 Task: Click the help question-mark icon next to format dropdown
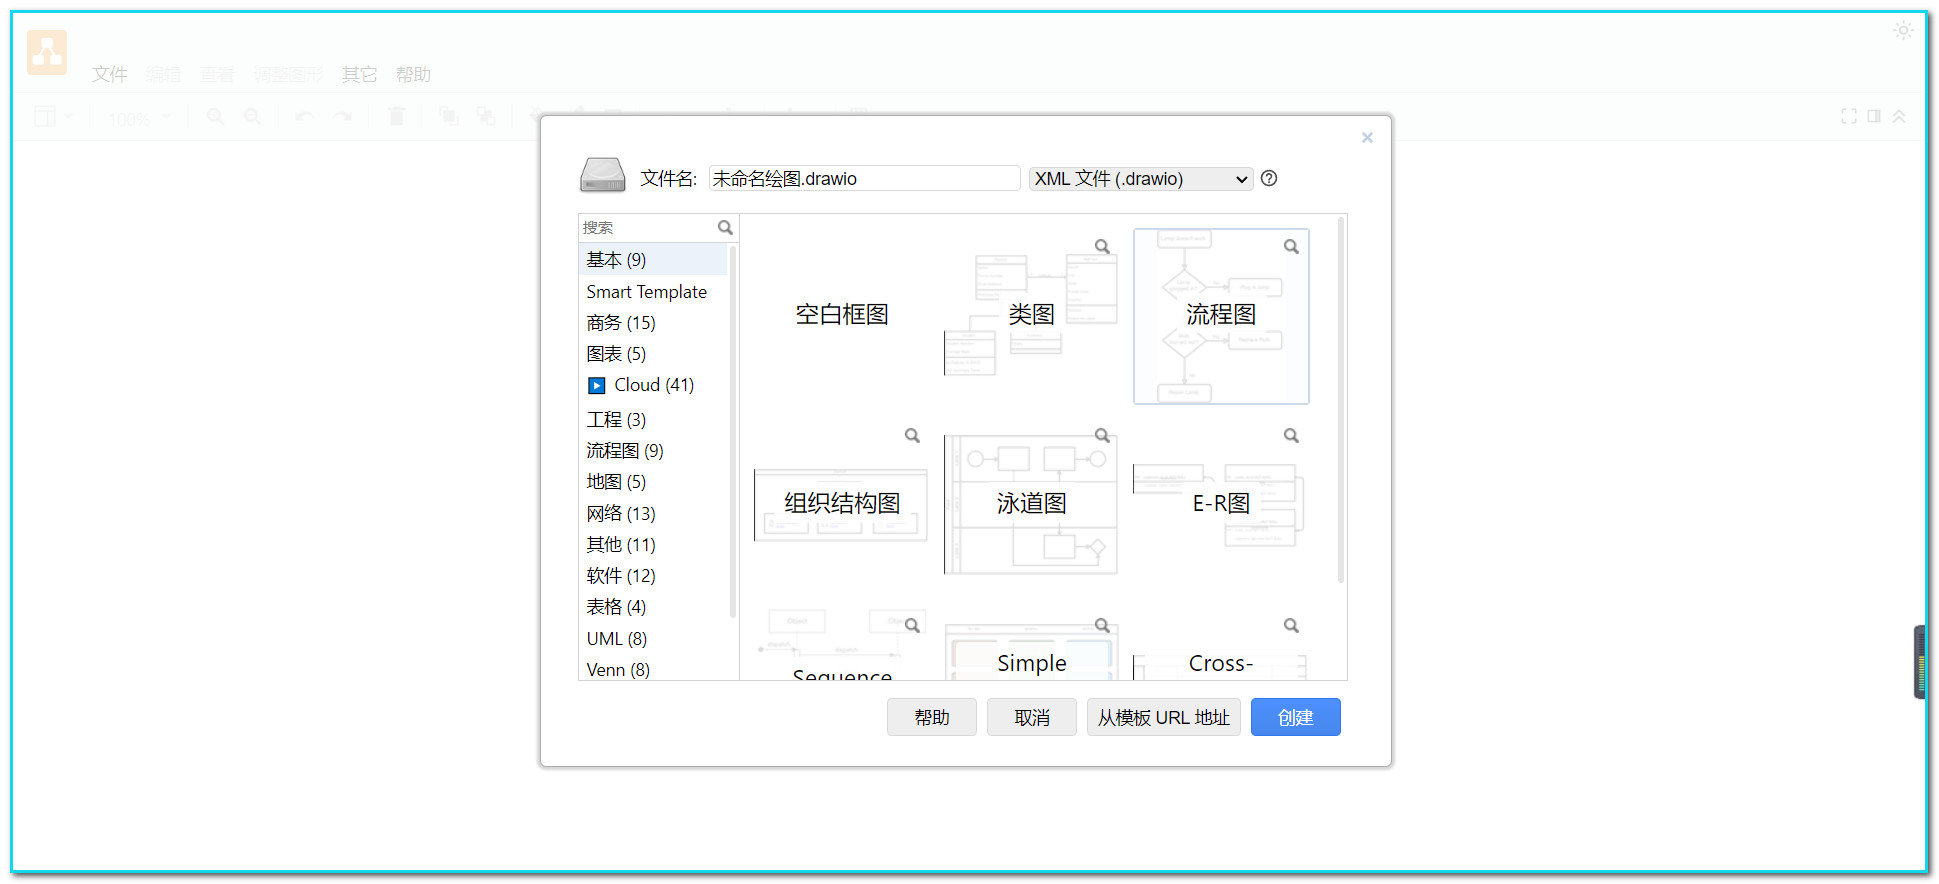pyautogui.click(x=1269, y=178)
